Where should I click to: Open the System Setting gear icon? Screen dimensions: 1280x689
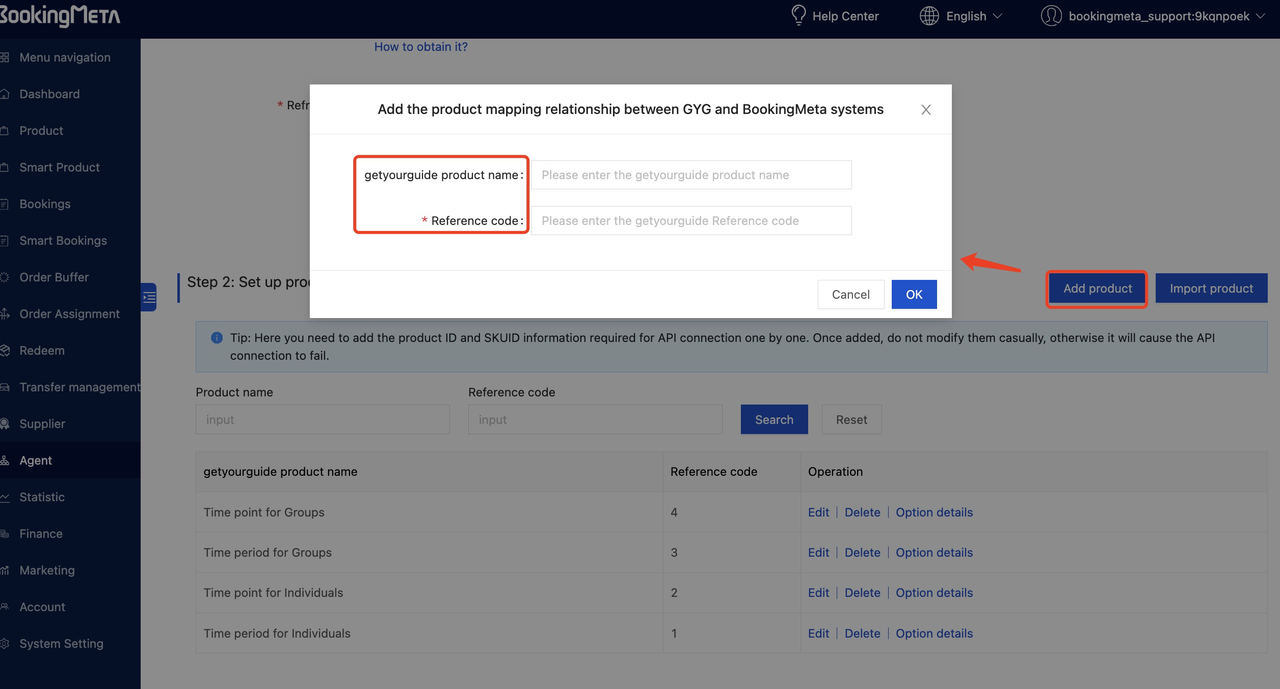point(7,643)
